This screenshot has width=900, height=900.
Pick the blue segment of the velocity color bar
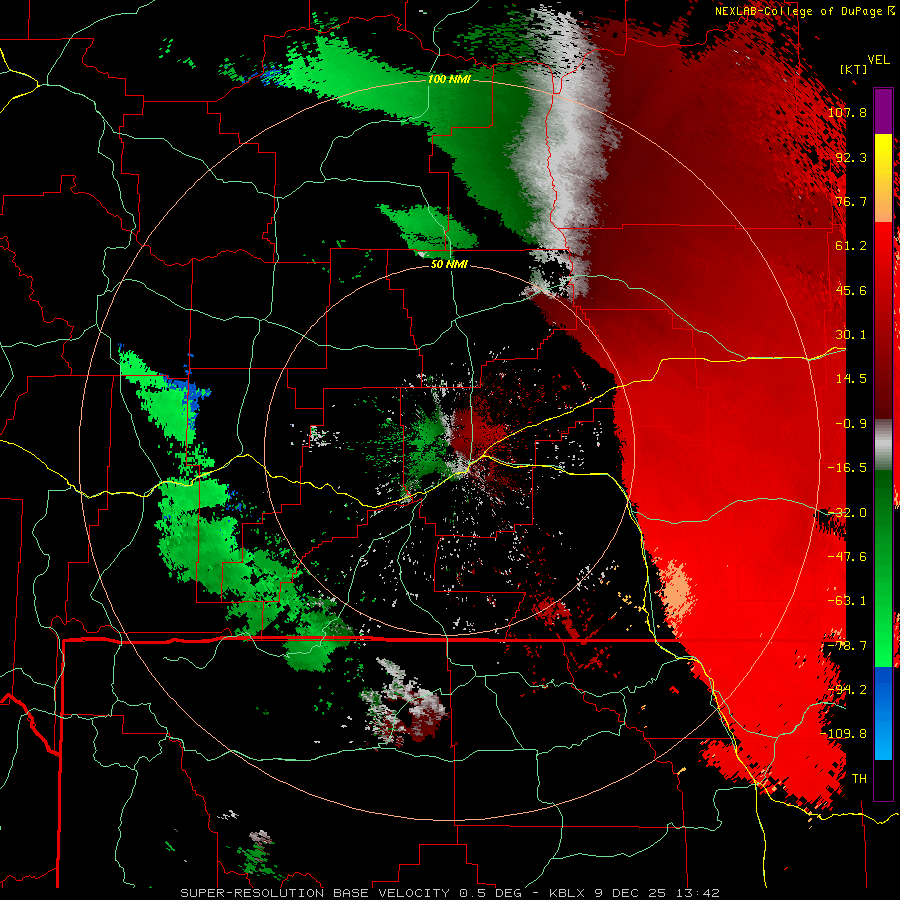click(x=883, y=713)
